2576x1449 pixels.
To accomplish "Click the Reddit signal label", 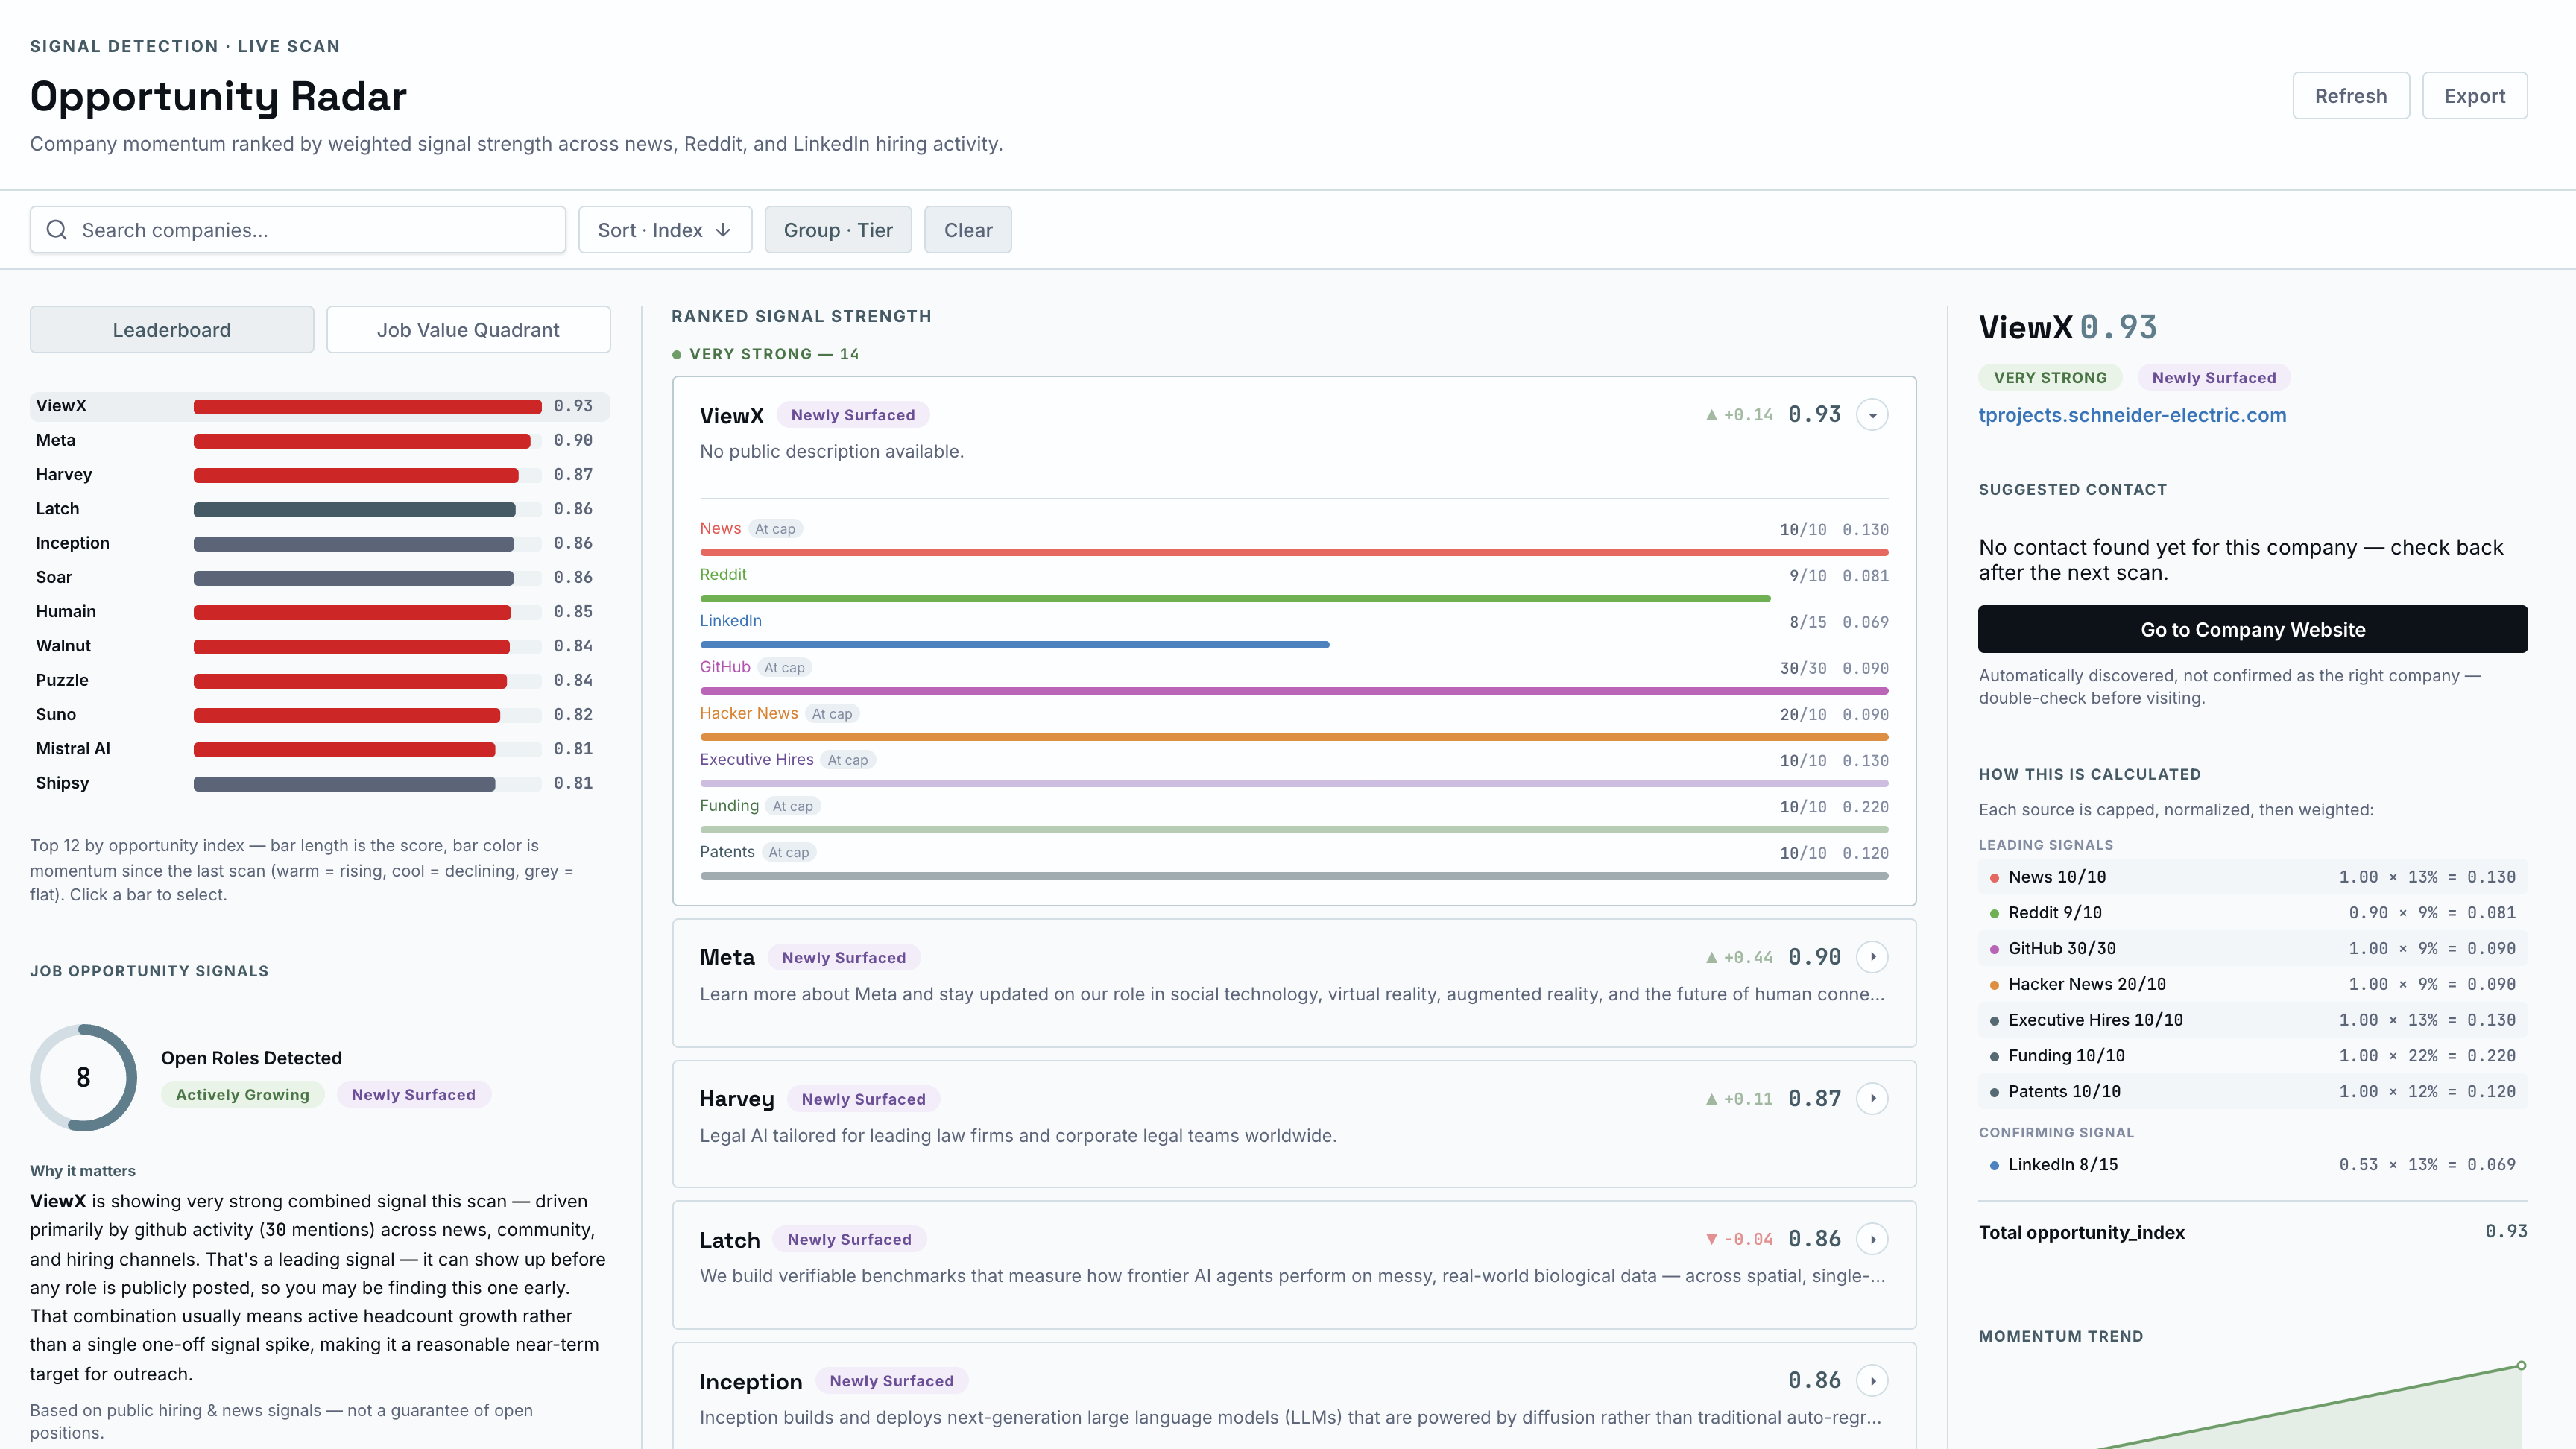I will pos(723,574).
